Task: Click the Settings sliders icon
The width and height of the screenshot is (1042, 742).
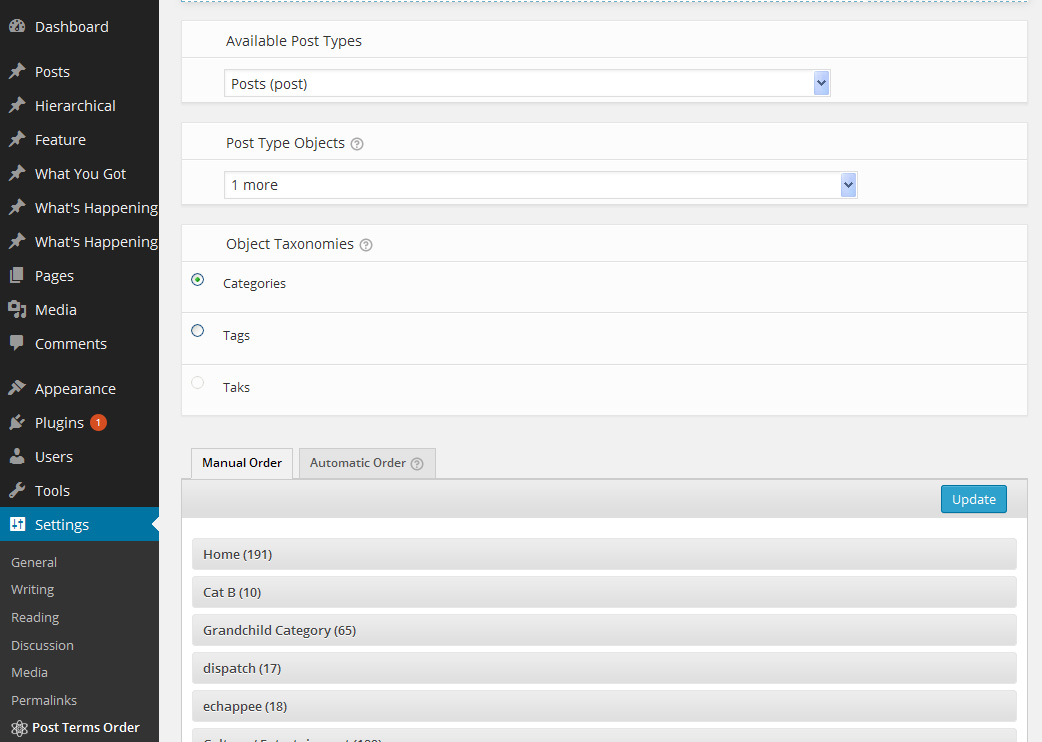Action: 17,524
